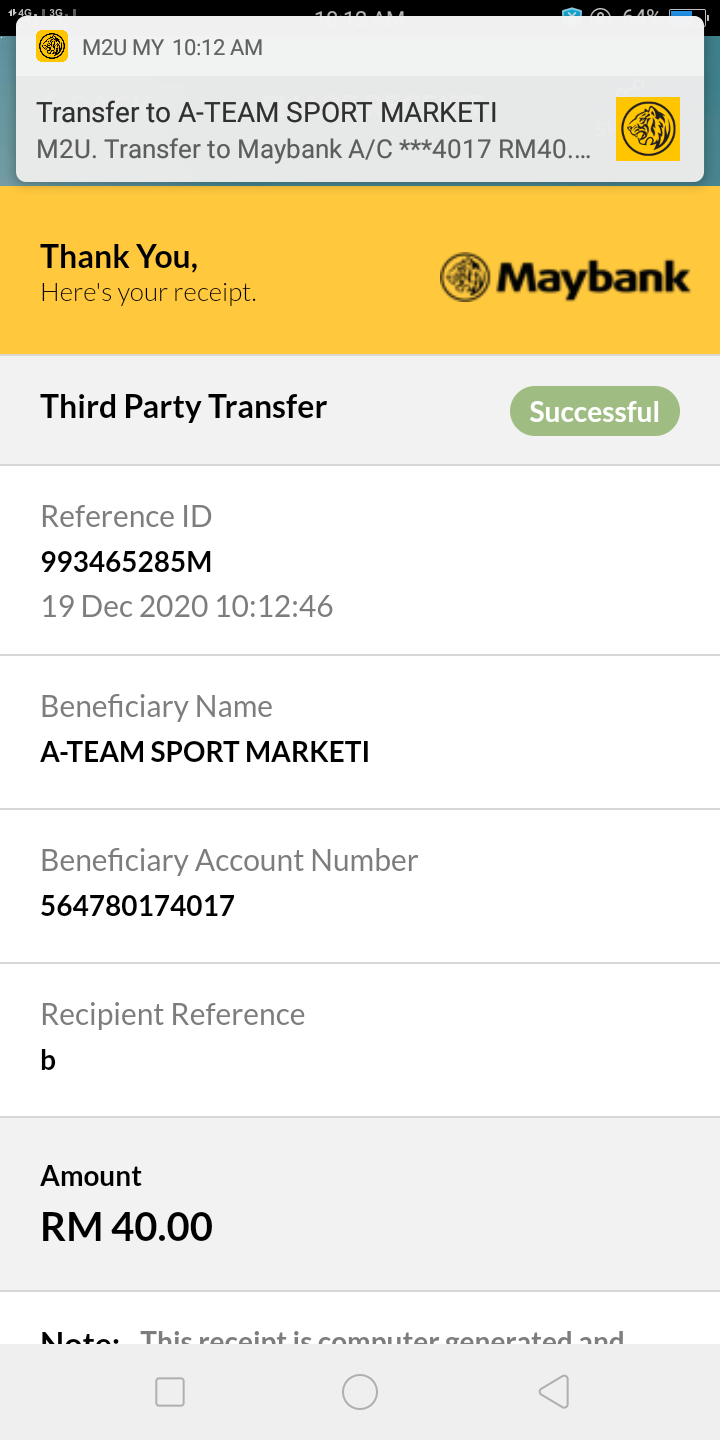Tap the Third Party Transfer heading
Screen dimensions: 720x1440
tap(183, 407)
